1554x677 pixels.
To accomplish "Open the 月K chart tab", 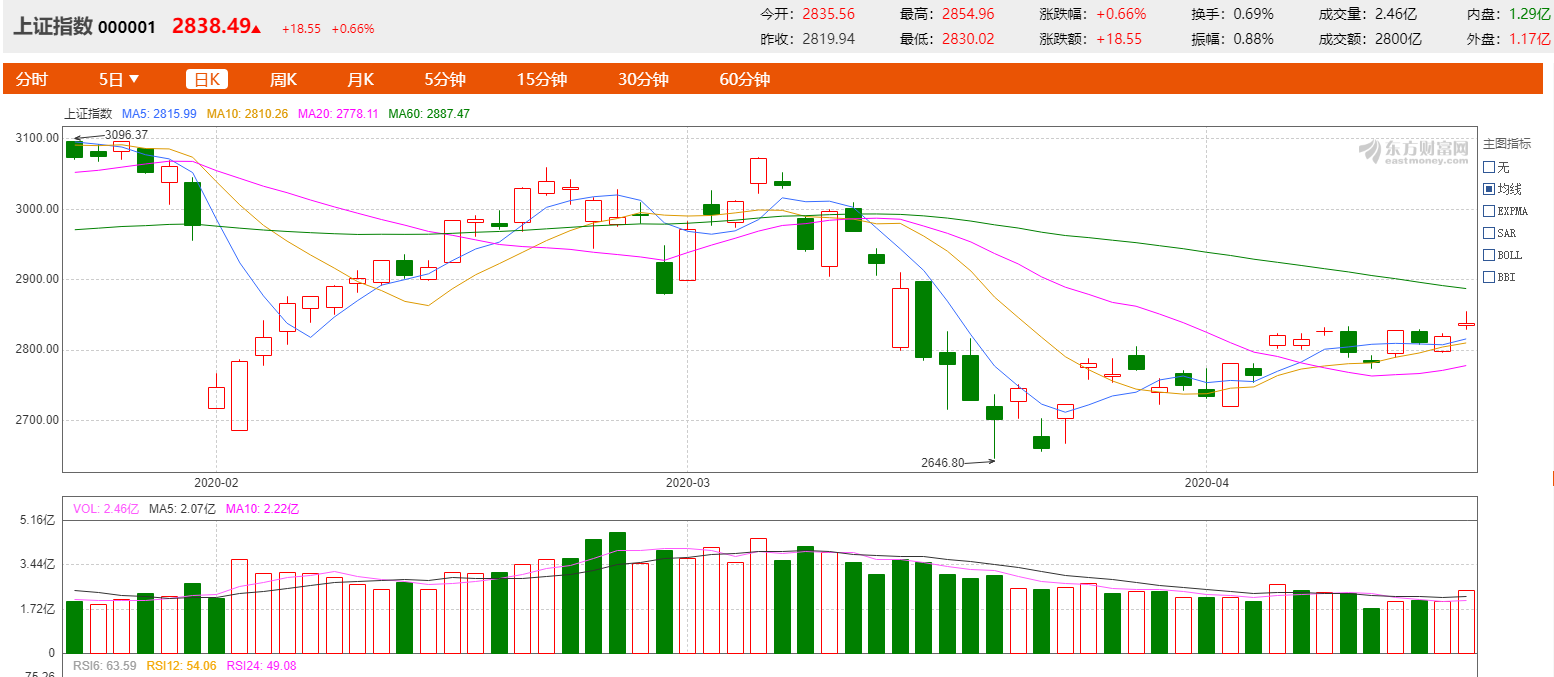I will point(360,80).
